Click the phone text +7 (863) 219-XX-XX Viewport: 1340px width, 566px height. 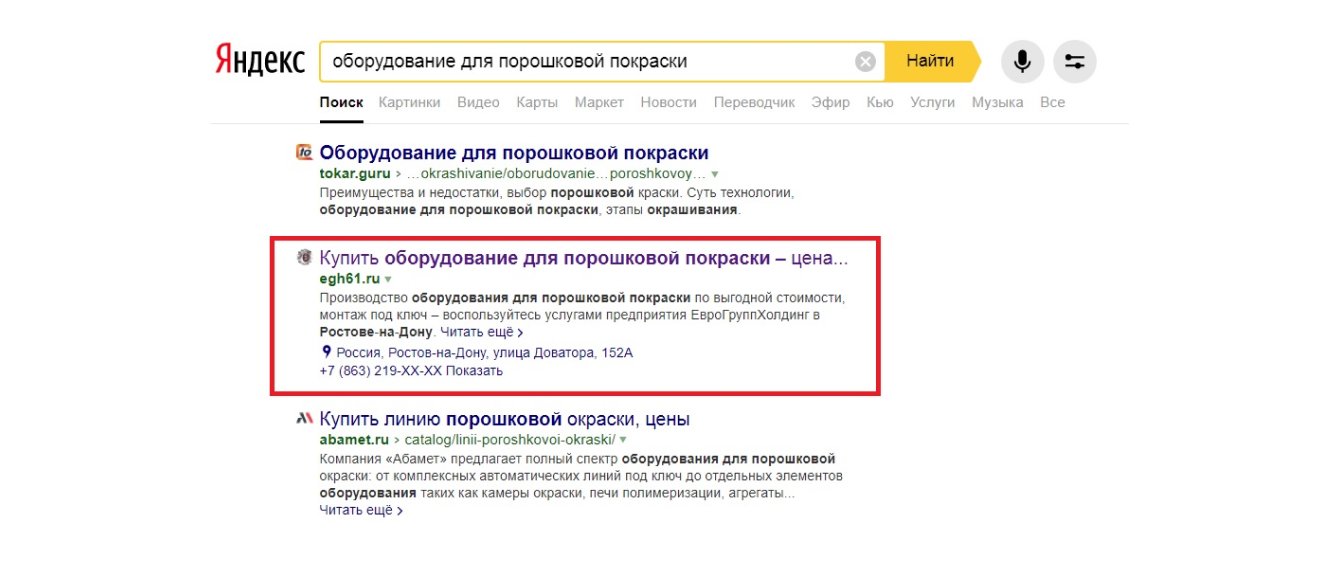382,371
